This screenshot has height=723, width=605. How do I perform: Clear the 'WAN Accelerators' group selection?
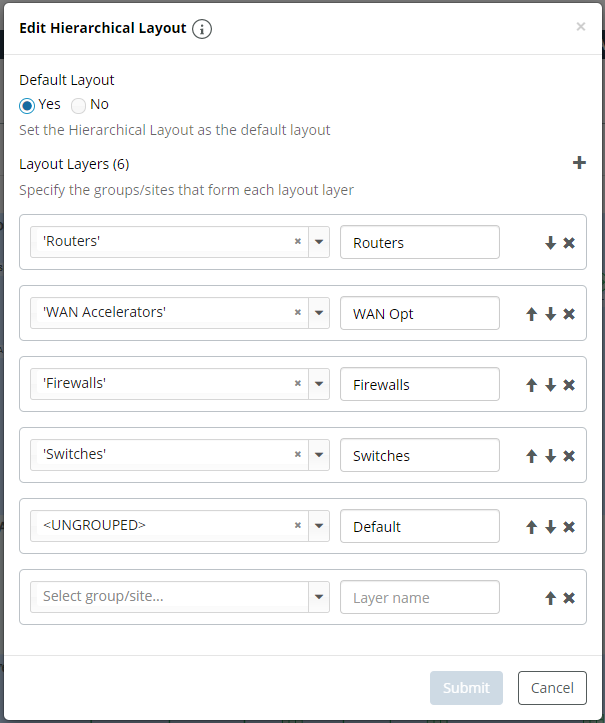pos(297,313)
